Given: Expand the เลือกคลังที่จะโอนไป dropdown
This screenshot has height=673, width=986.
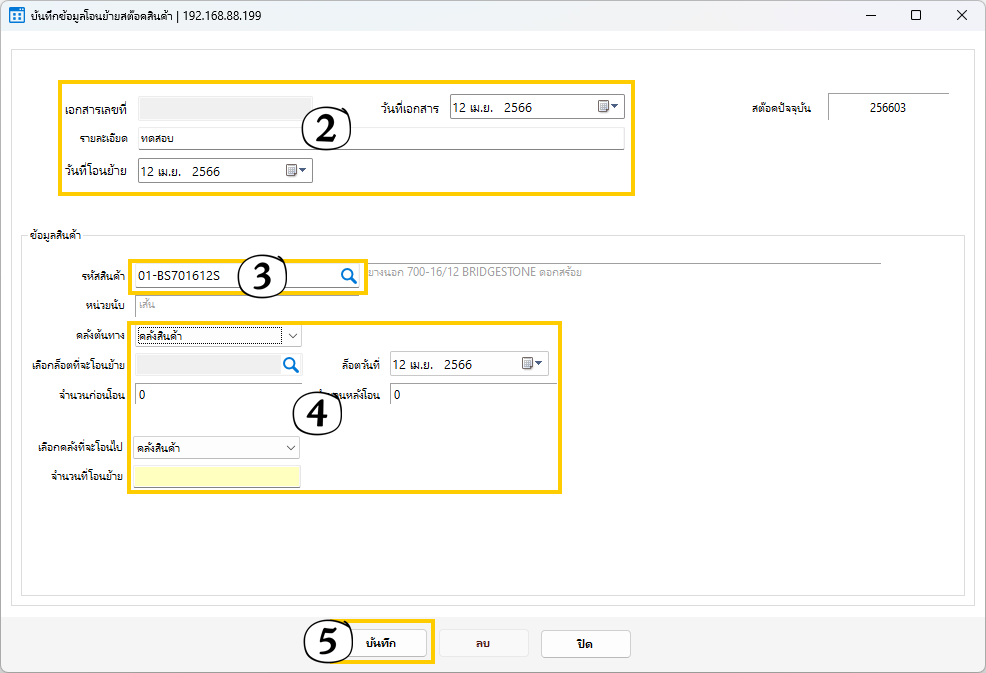Looking at the screenshot, I should [x=290, y=448].
